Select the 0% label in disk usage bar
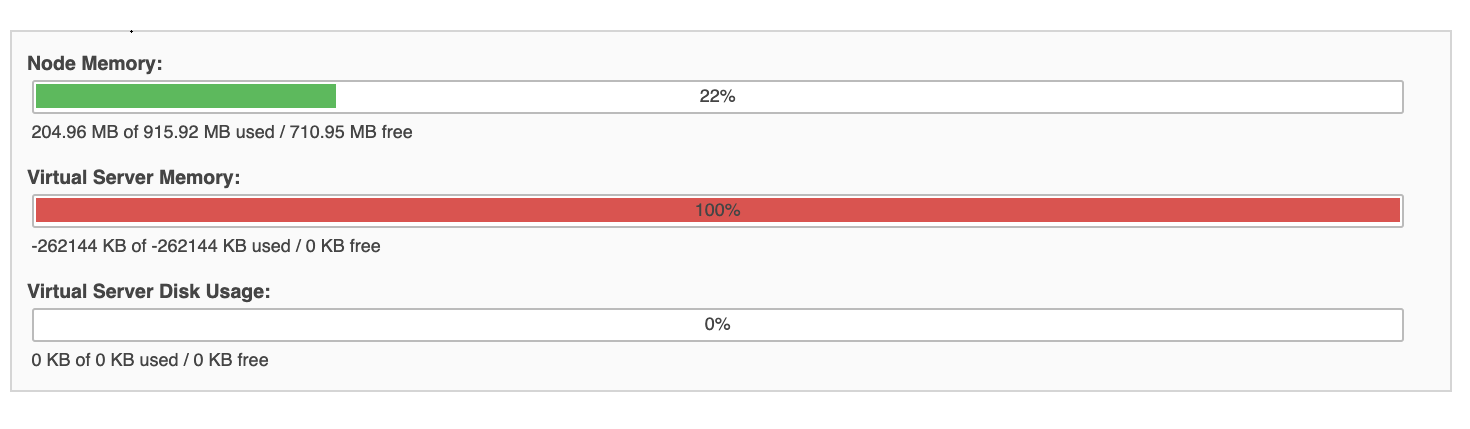 click(x=717, y=324)
